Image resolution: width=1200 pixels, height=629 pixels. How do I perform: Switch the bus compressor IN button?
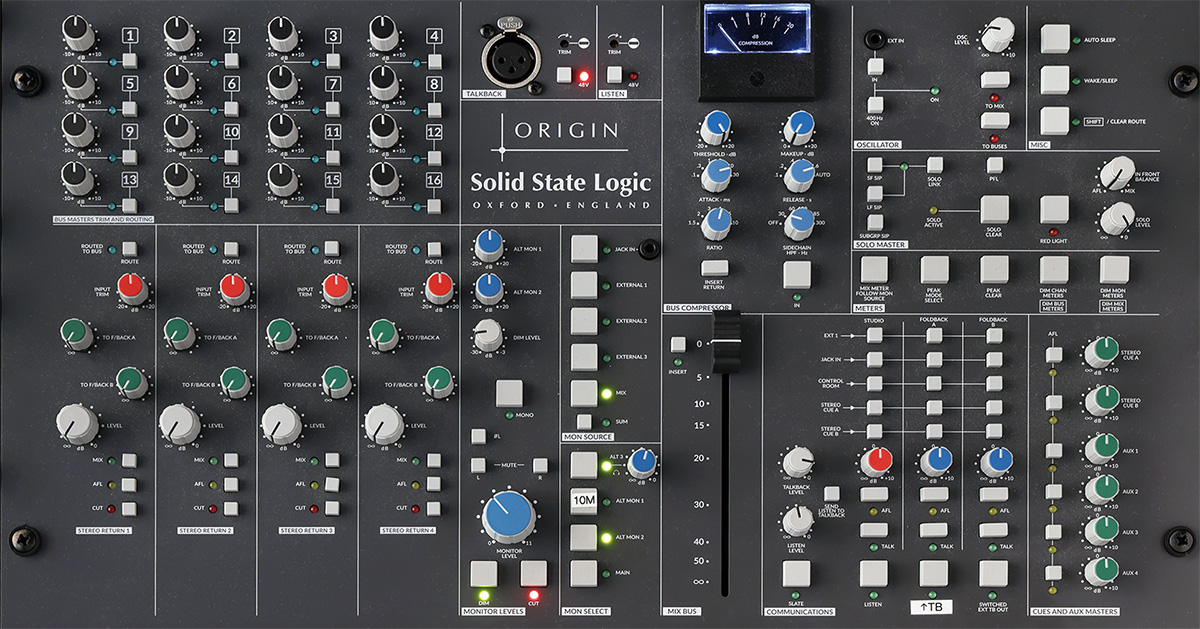797,274
